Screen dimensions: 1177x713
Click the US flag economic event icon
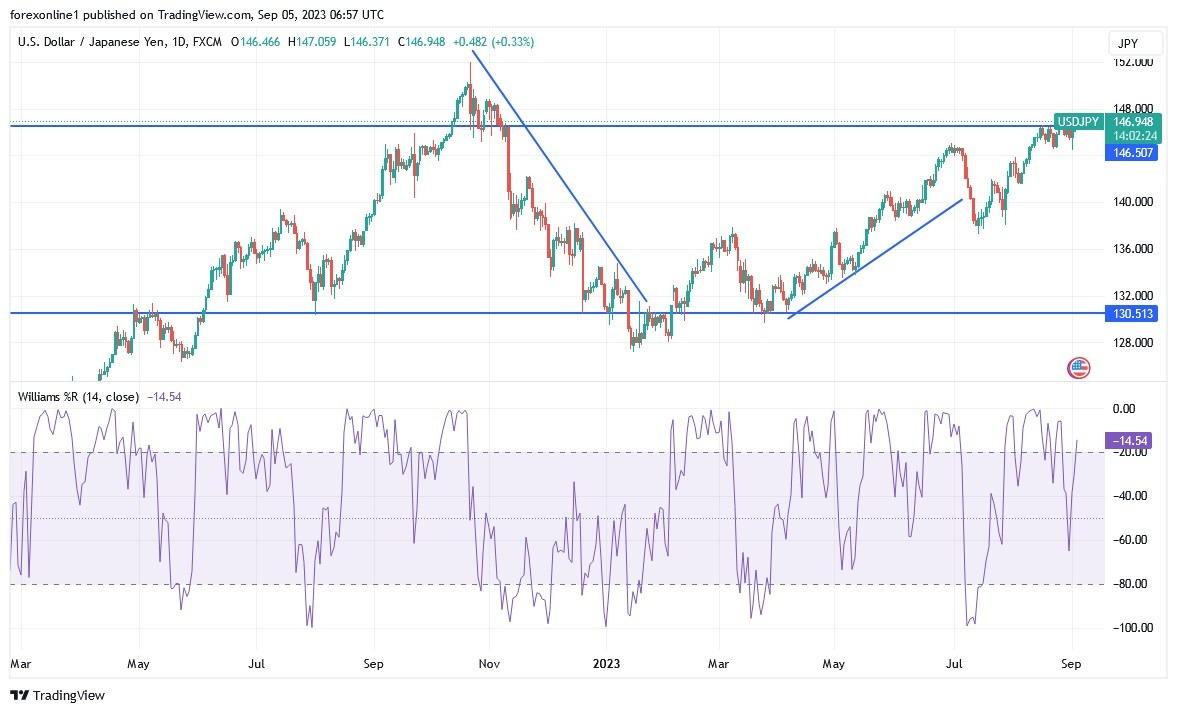coord(1078,368)
